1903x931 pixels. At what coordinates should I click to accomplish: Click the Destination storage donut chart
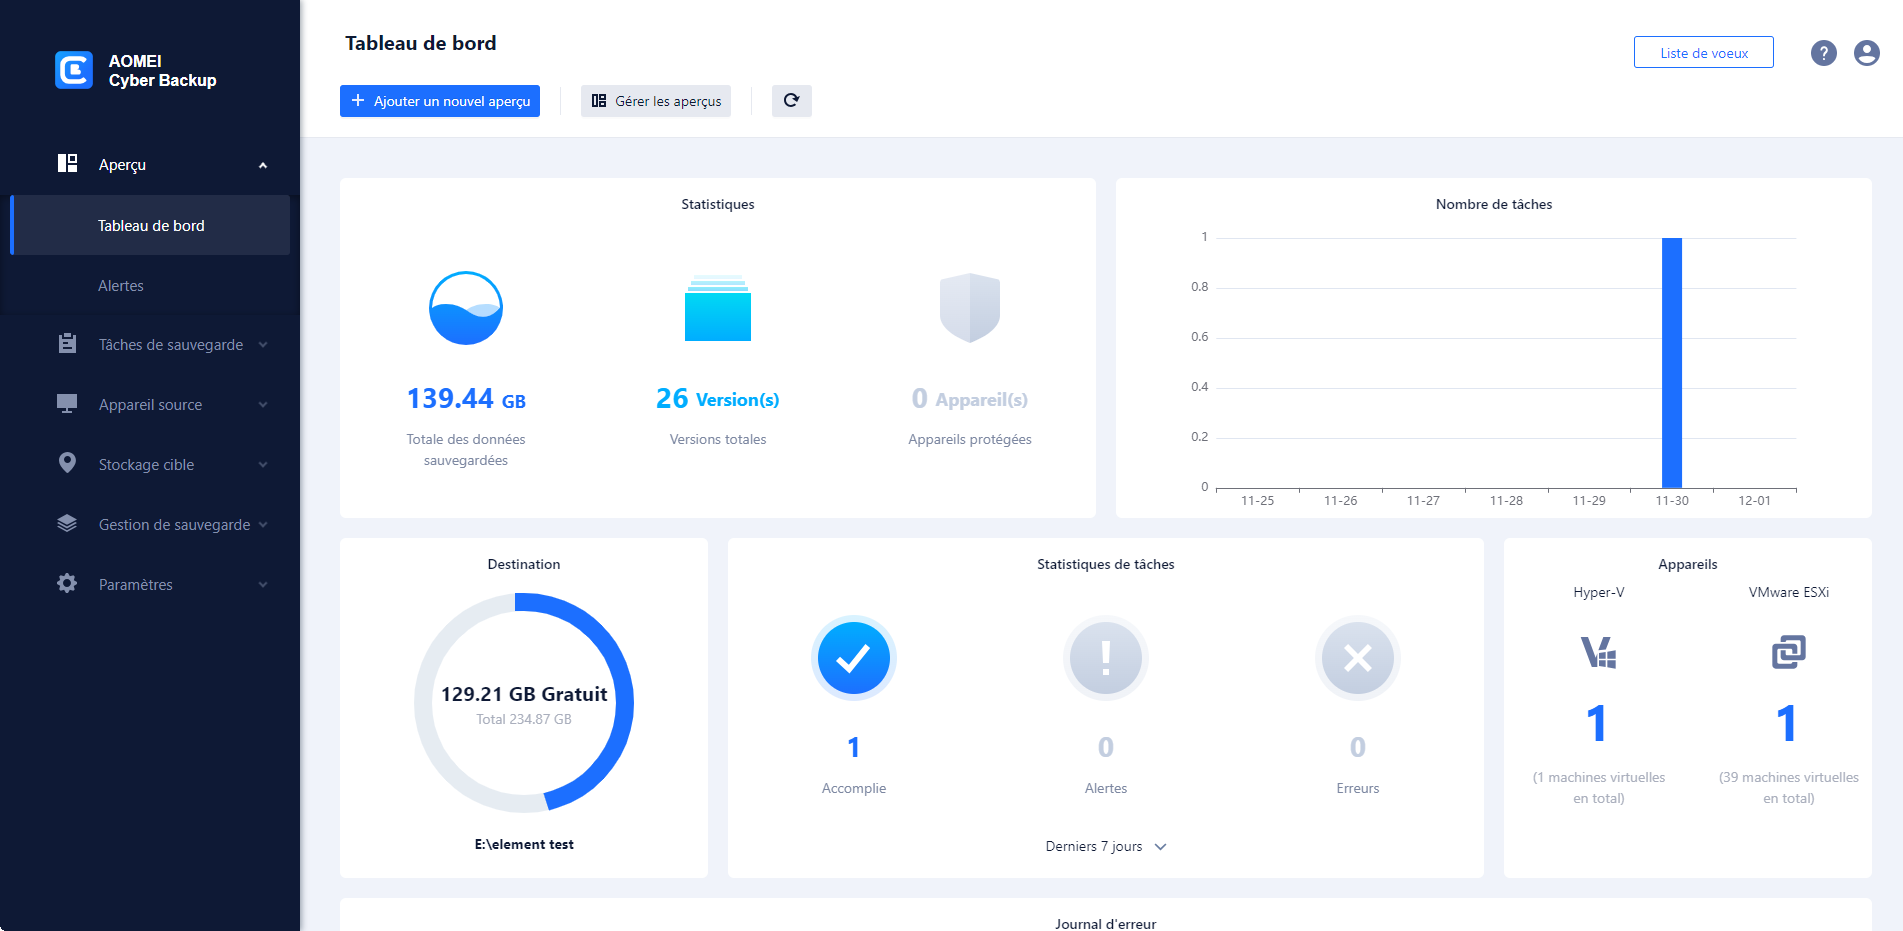click(524, 702)
